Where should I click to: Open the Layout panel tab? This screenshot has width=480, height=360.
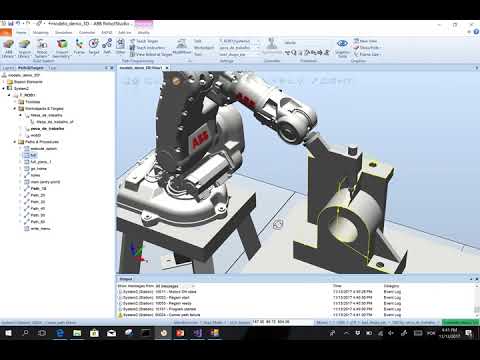[9, 68]
